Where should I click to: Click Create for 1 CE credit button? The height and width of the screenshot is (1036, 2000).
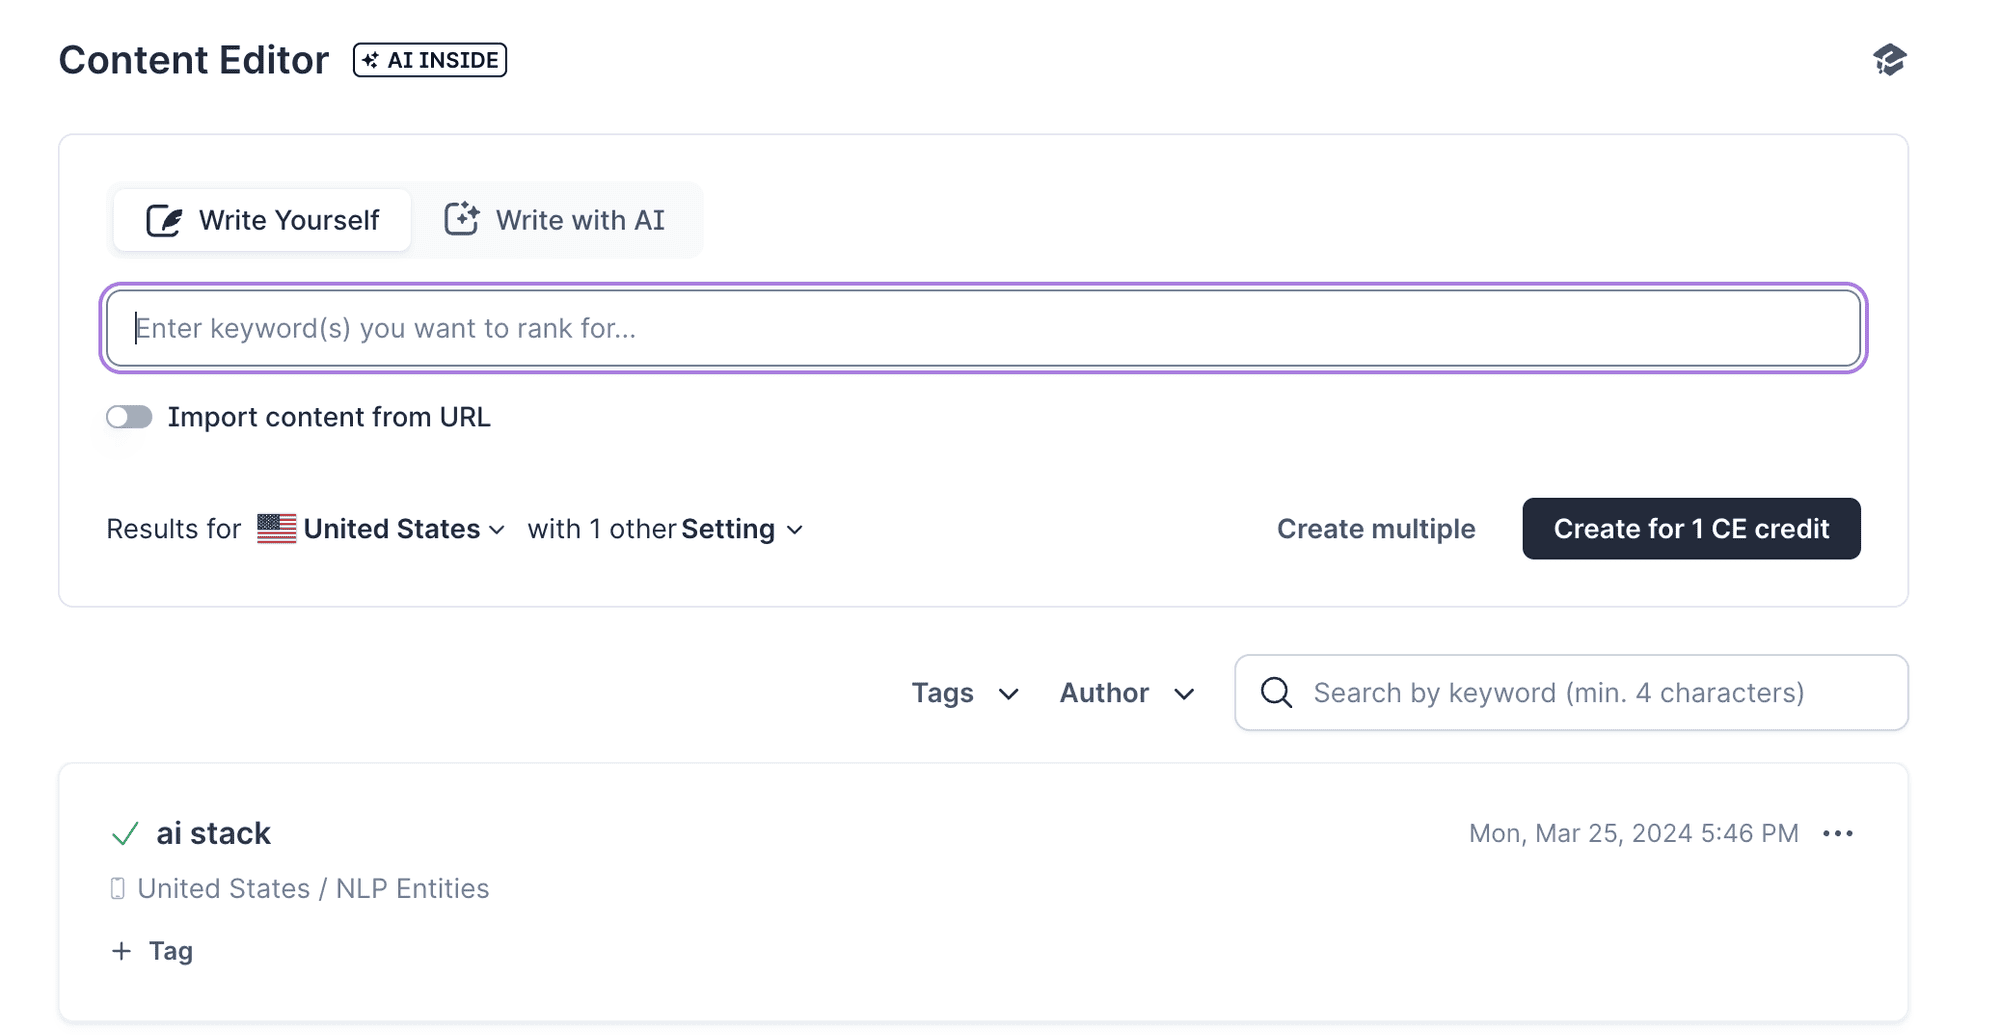(1691, 528)
